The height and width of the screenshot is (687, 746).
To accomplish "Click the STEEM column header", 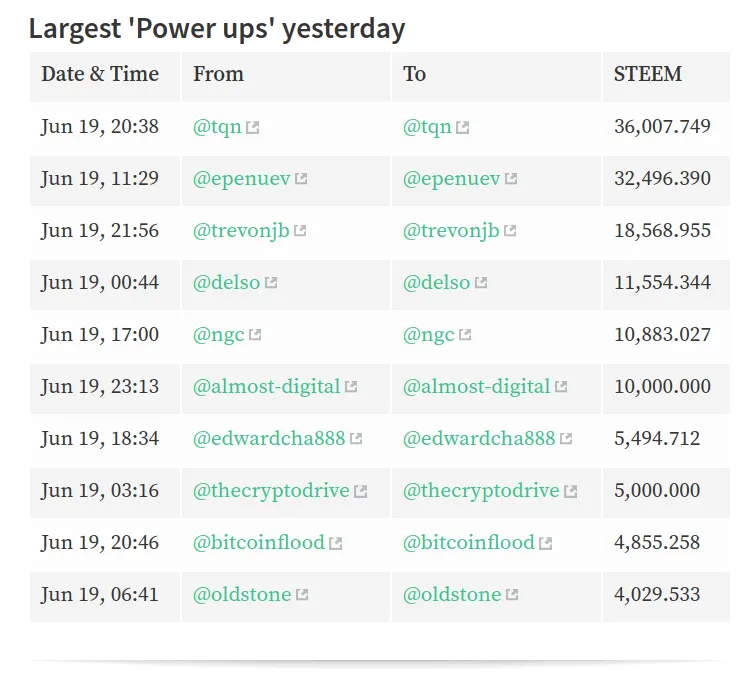I will pyautogui.click(x=666, y=77).
